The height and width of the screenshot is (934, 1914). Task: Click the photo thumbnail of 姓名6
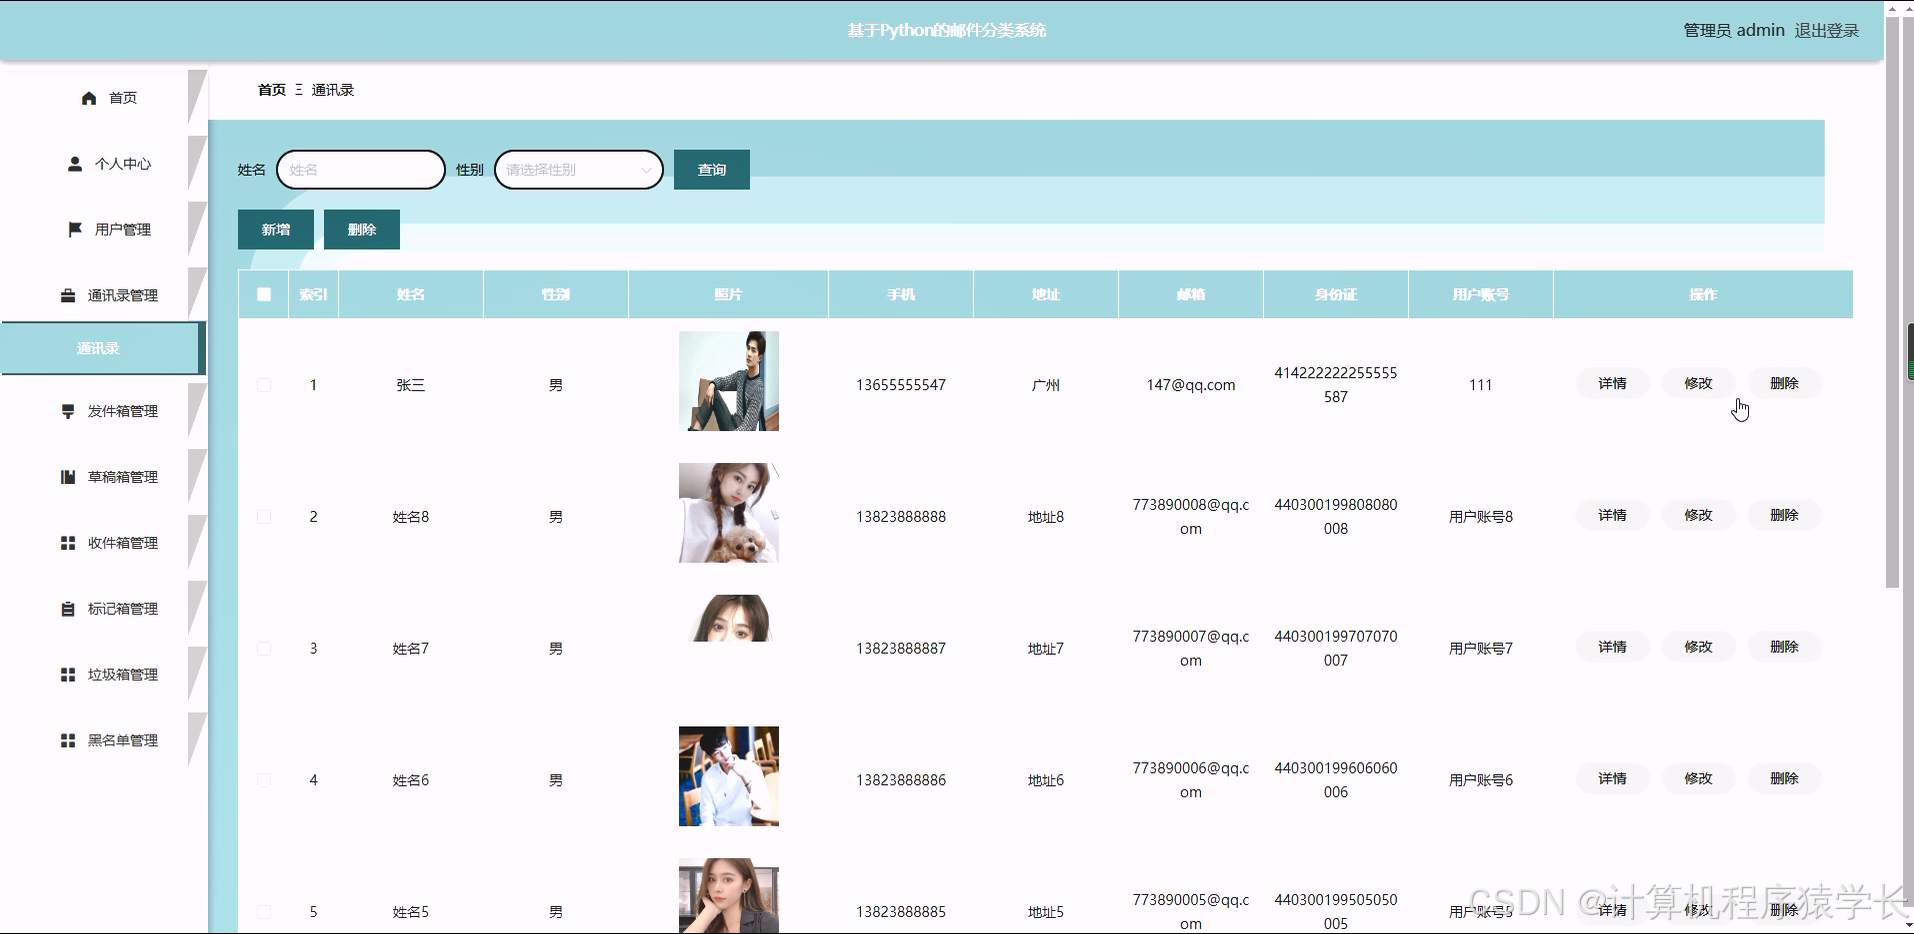729,776
